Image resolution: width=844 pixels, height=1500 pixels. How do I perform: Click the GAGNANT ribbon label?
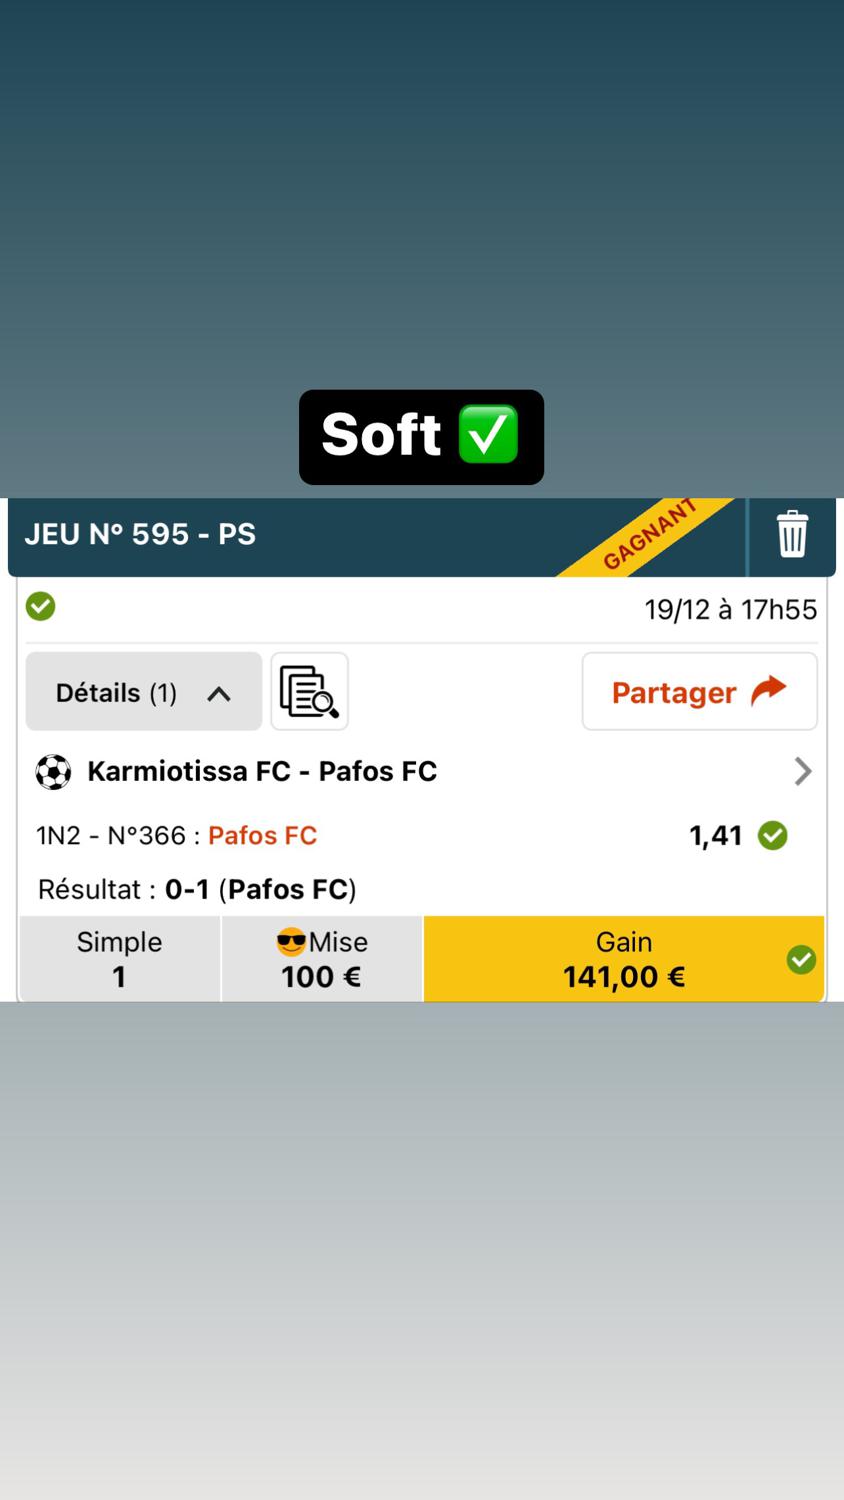tap(650, 536)
